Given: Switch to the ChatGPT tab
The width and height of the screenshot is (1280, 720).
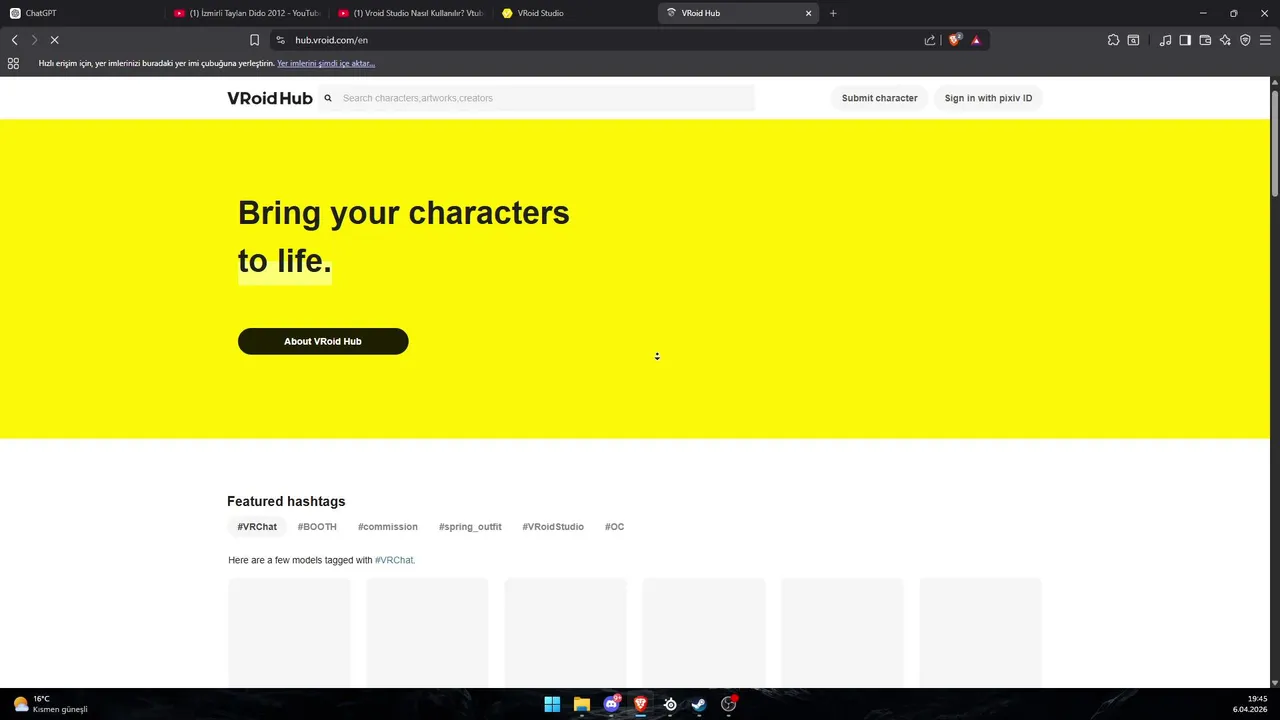Looking at the screenshot, I should [x=80, y=13].
